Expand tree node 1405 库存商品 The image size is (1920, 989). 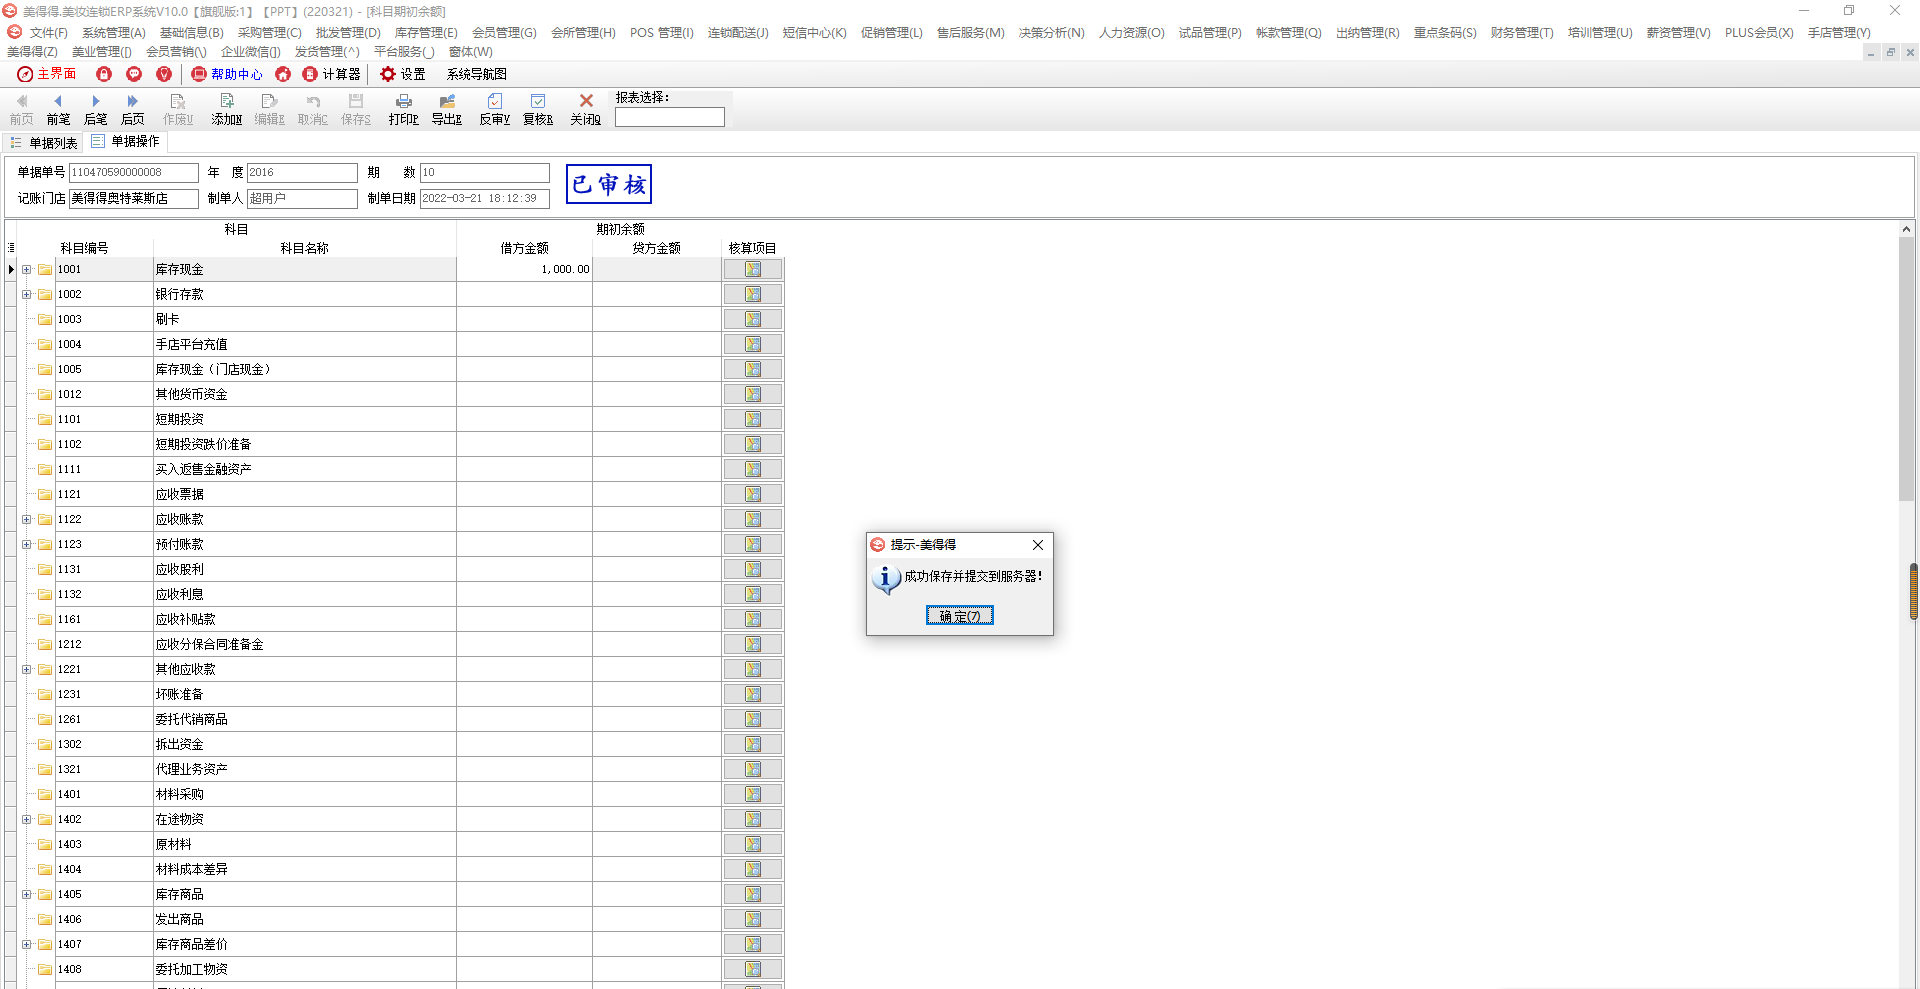coord(27,894)
